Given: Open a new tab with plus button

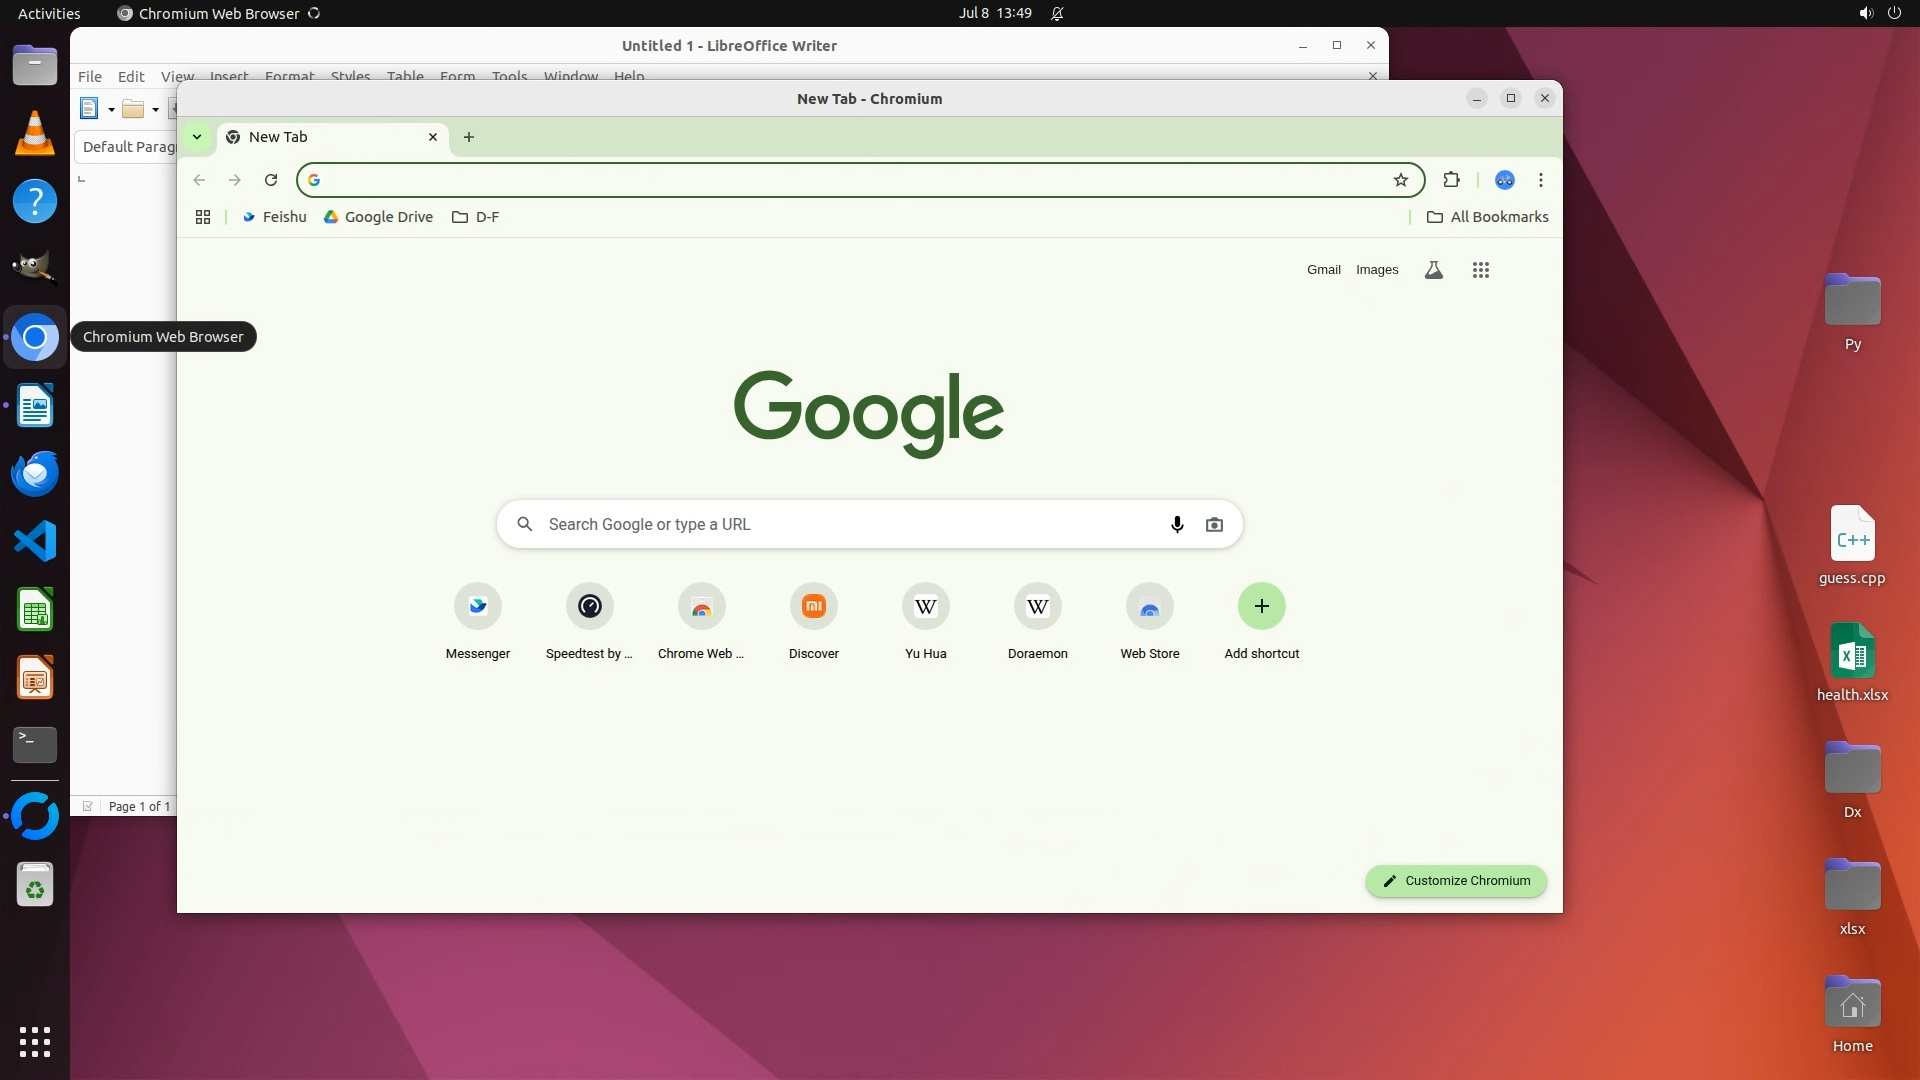Looking at the screenshot, I should point(469,137).
